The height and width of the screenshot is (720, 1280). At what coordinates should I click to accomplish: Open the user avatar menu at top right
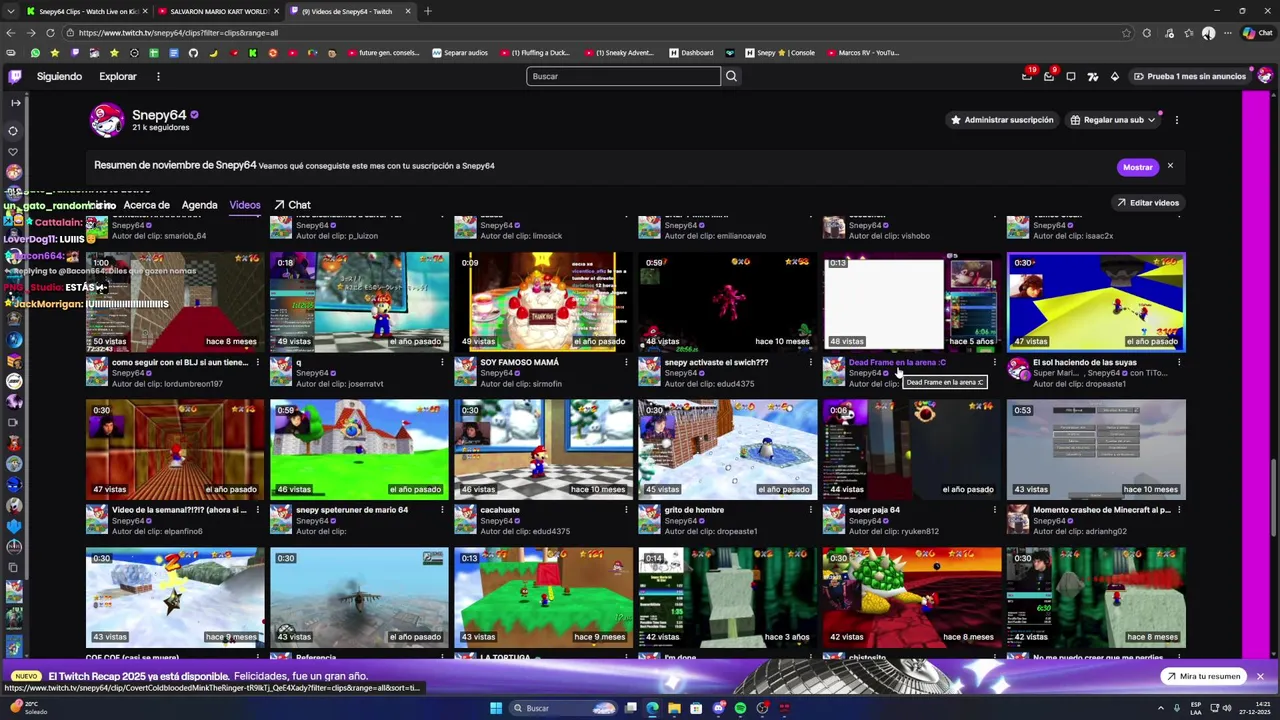(x=1265, y=76)
